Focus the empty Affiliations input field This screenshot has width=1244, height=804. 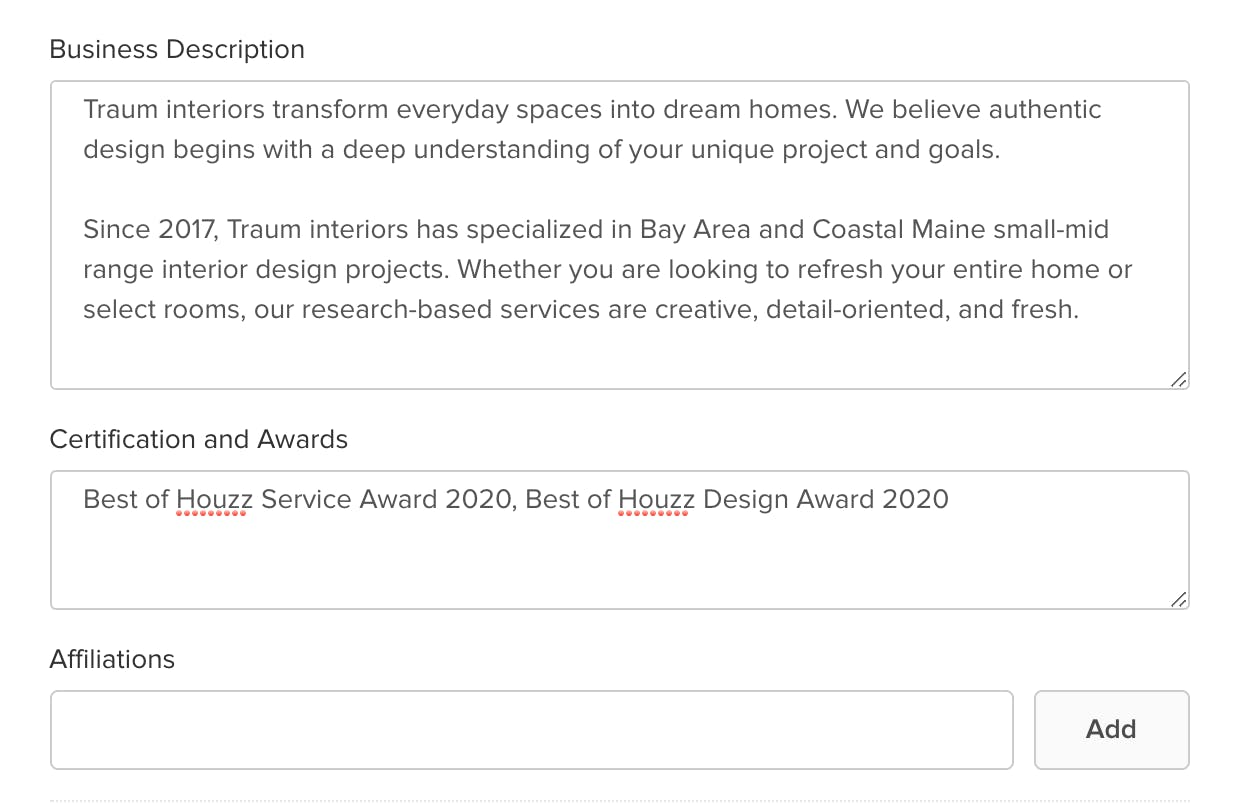point(532,729)
